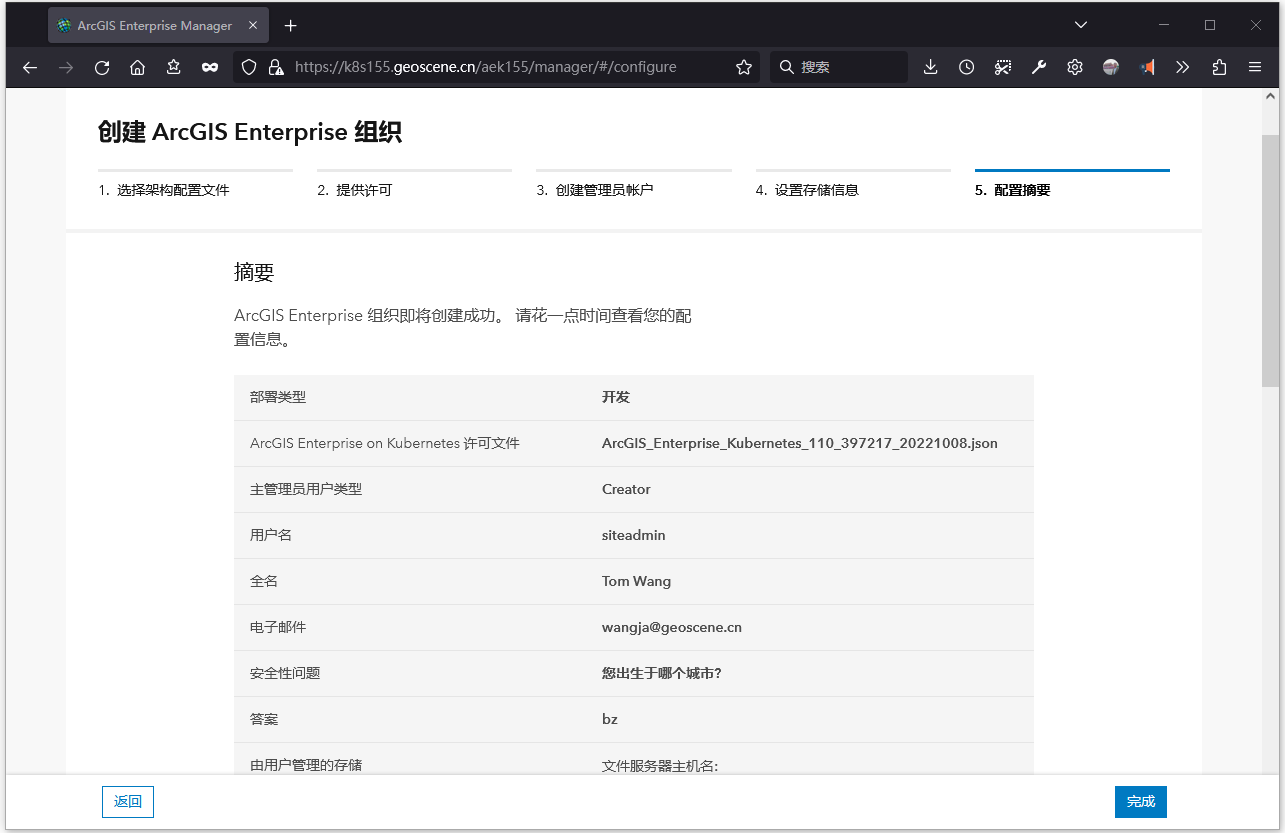
Task: Click the 电子邮件 row label
Action: click(278, 627)
